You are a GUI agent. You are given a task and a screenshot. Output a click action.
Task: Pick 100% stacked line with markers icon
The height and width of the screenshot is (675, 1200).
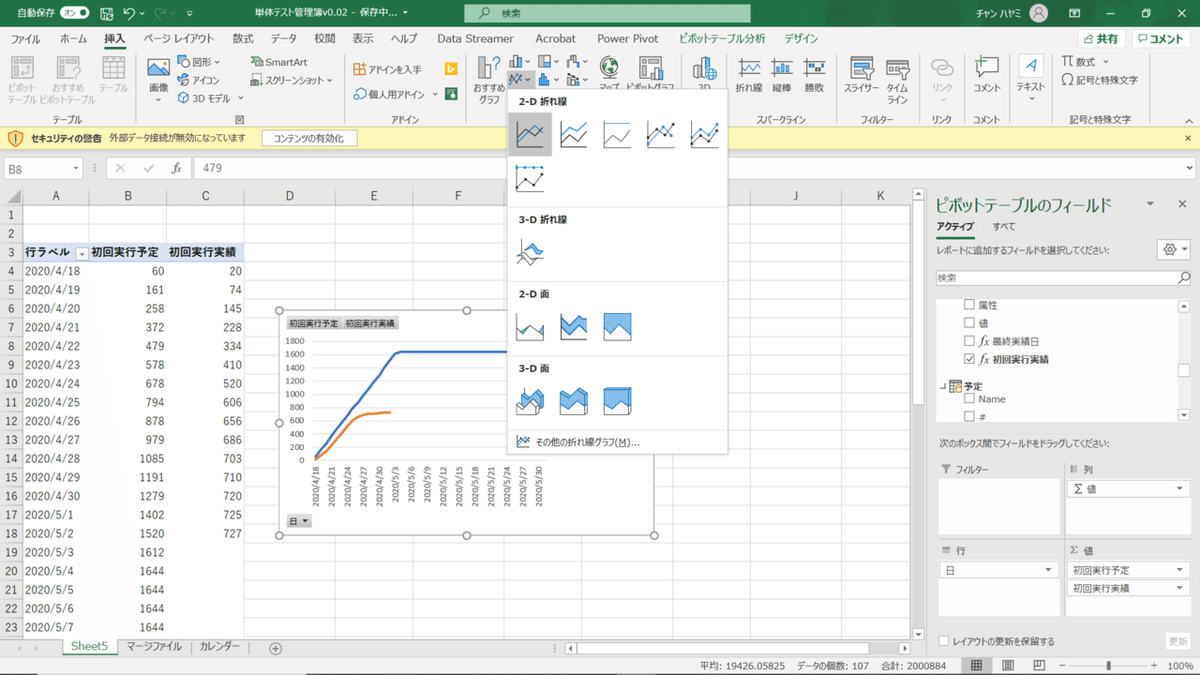pyautogui.click(x=530, y=178)
